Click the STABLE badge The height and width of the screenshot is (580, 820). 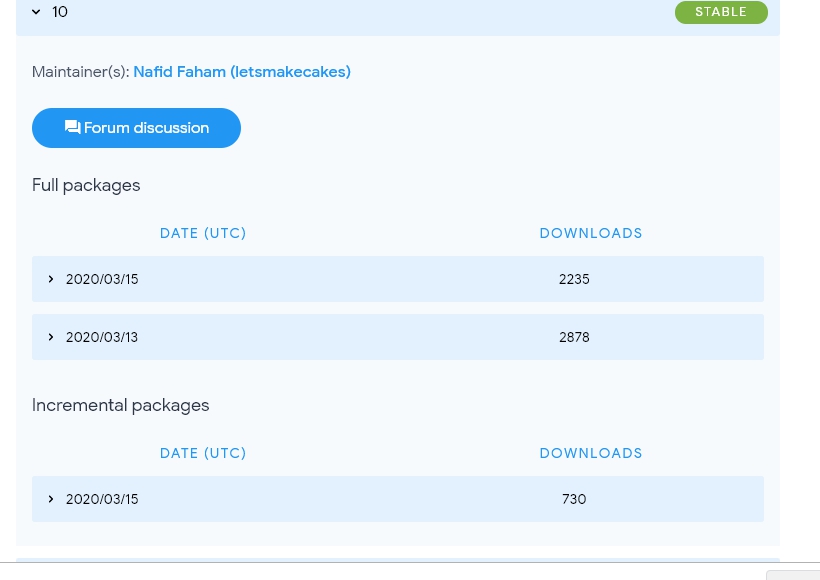coord(721,12)
